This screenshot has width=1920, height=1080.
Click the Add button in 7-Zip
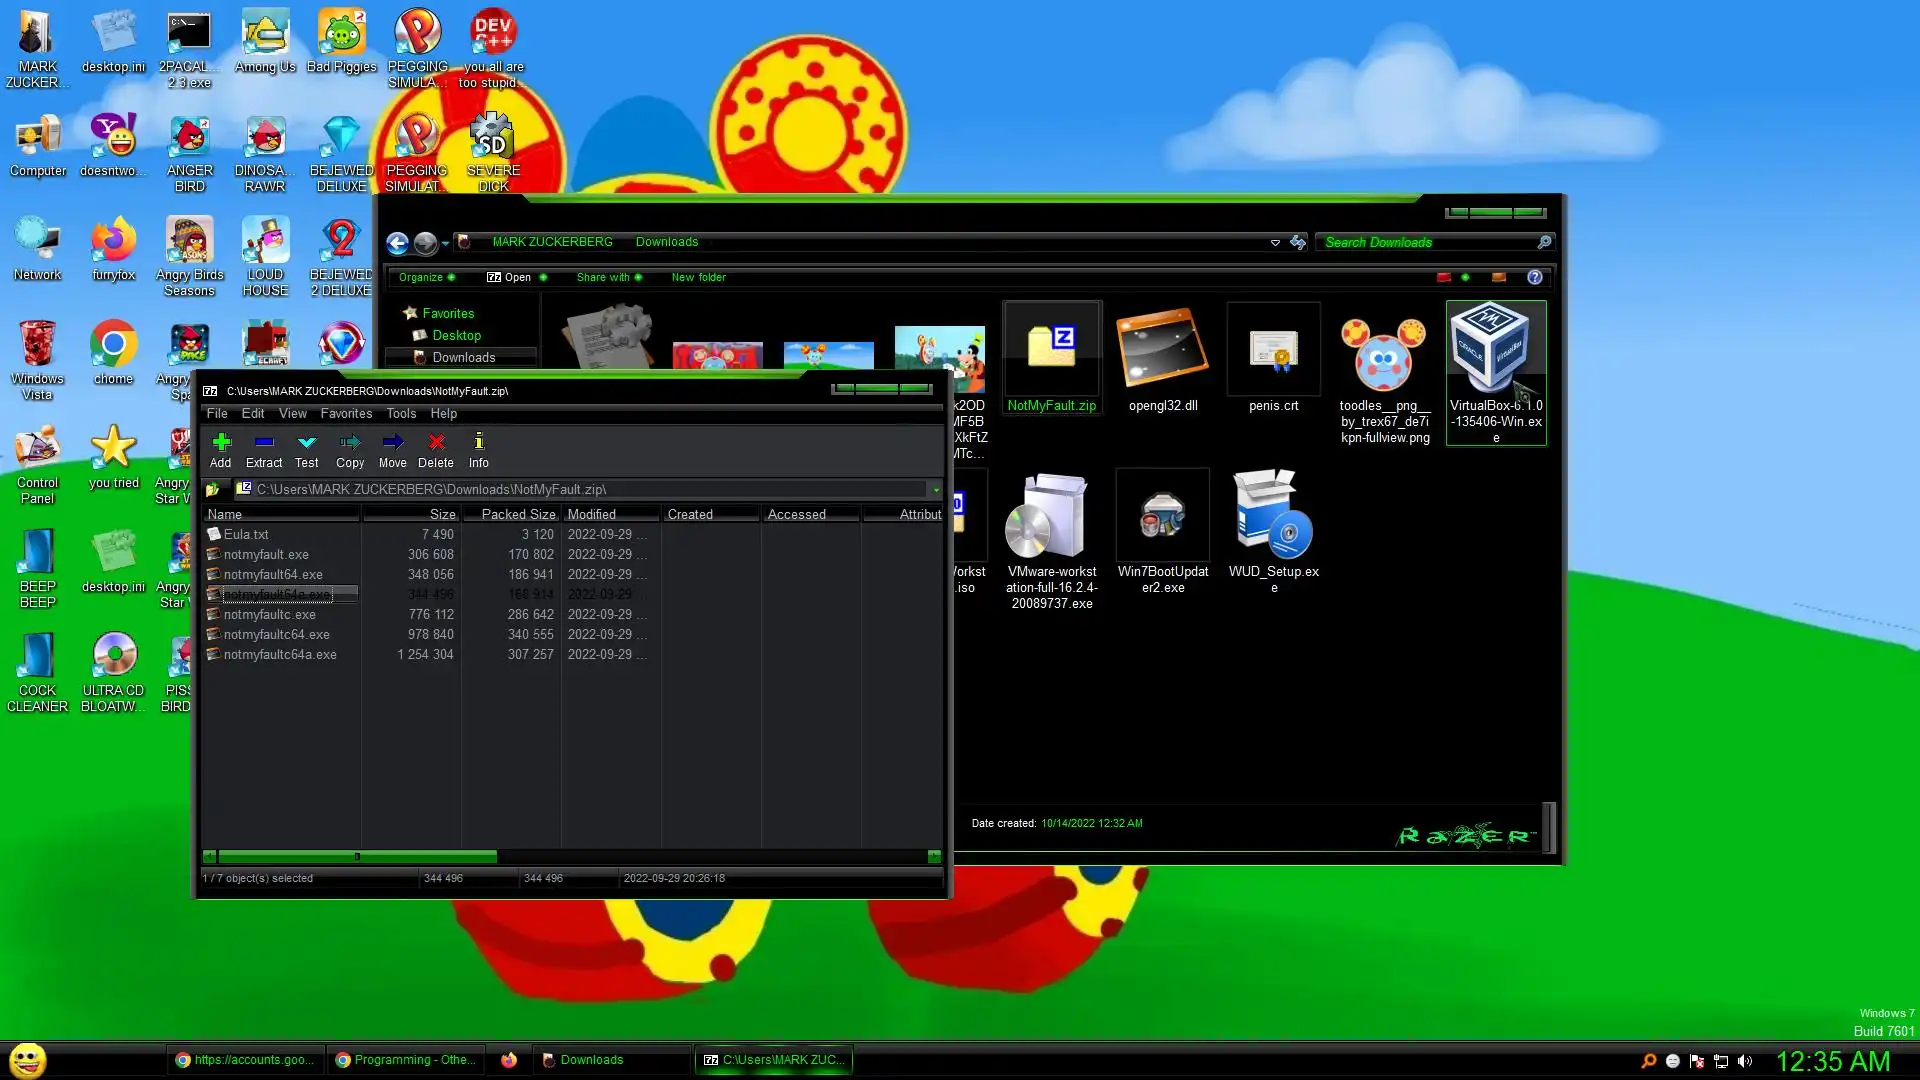pyautogui.click(x=221, y=449)
